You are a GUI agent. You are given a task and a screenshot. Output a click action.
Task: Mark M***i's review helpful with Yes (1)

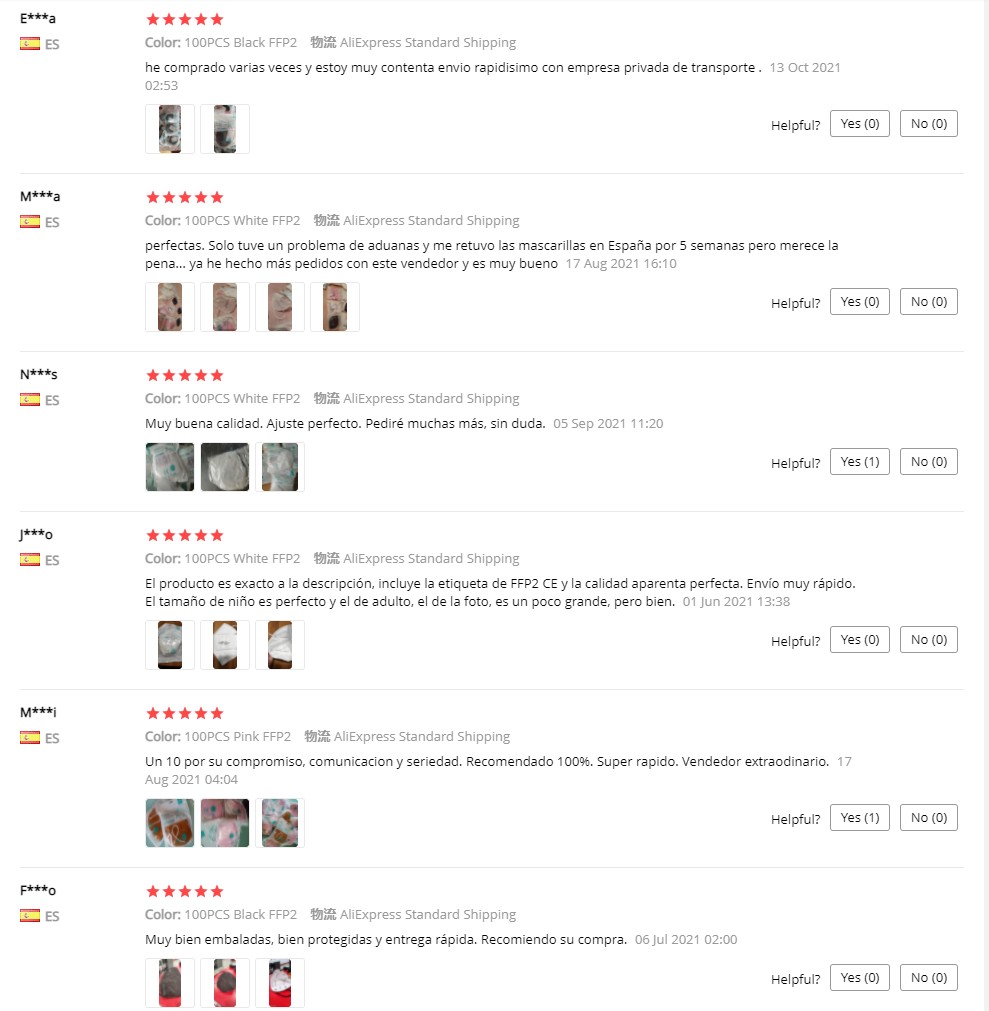tap(859, 818)
